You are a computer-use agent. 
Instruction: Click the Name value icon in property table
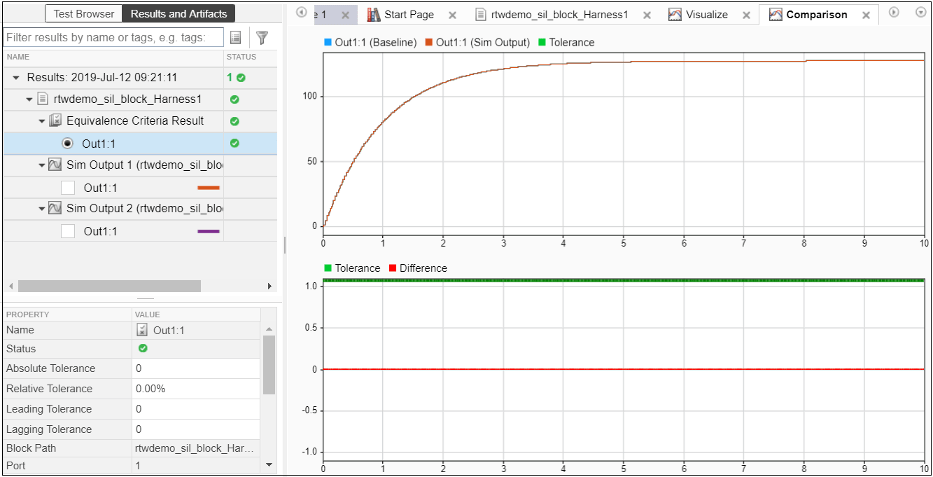click(x=143, y=329)
